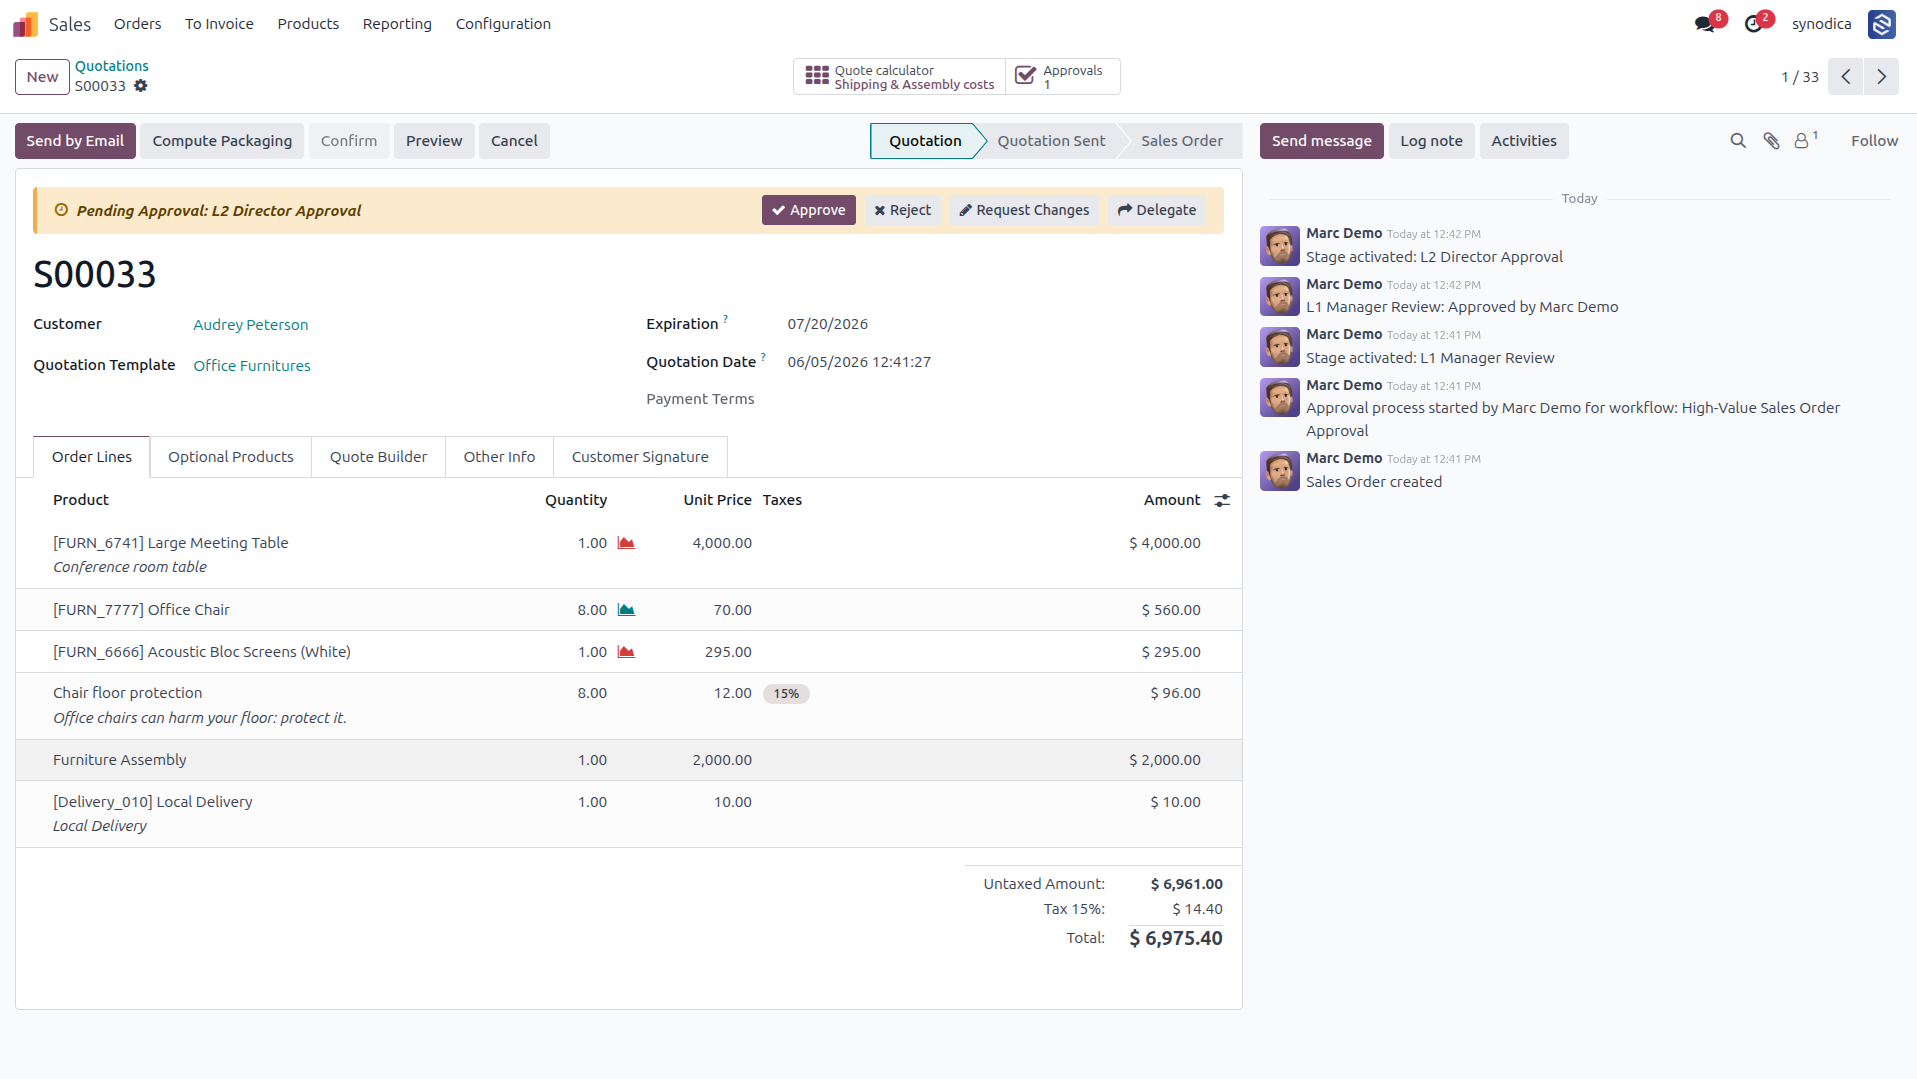
Task: Click the Expiration date 07/20/2026
Action: point(827,324)
